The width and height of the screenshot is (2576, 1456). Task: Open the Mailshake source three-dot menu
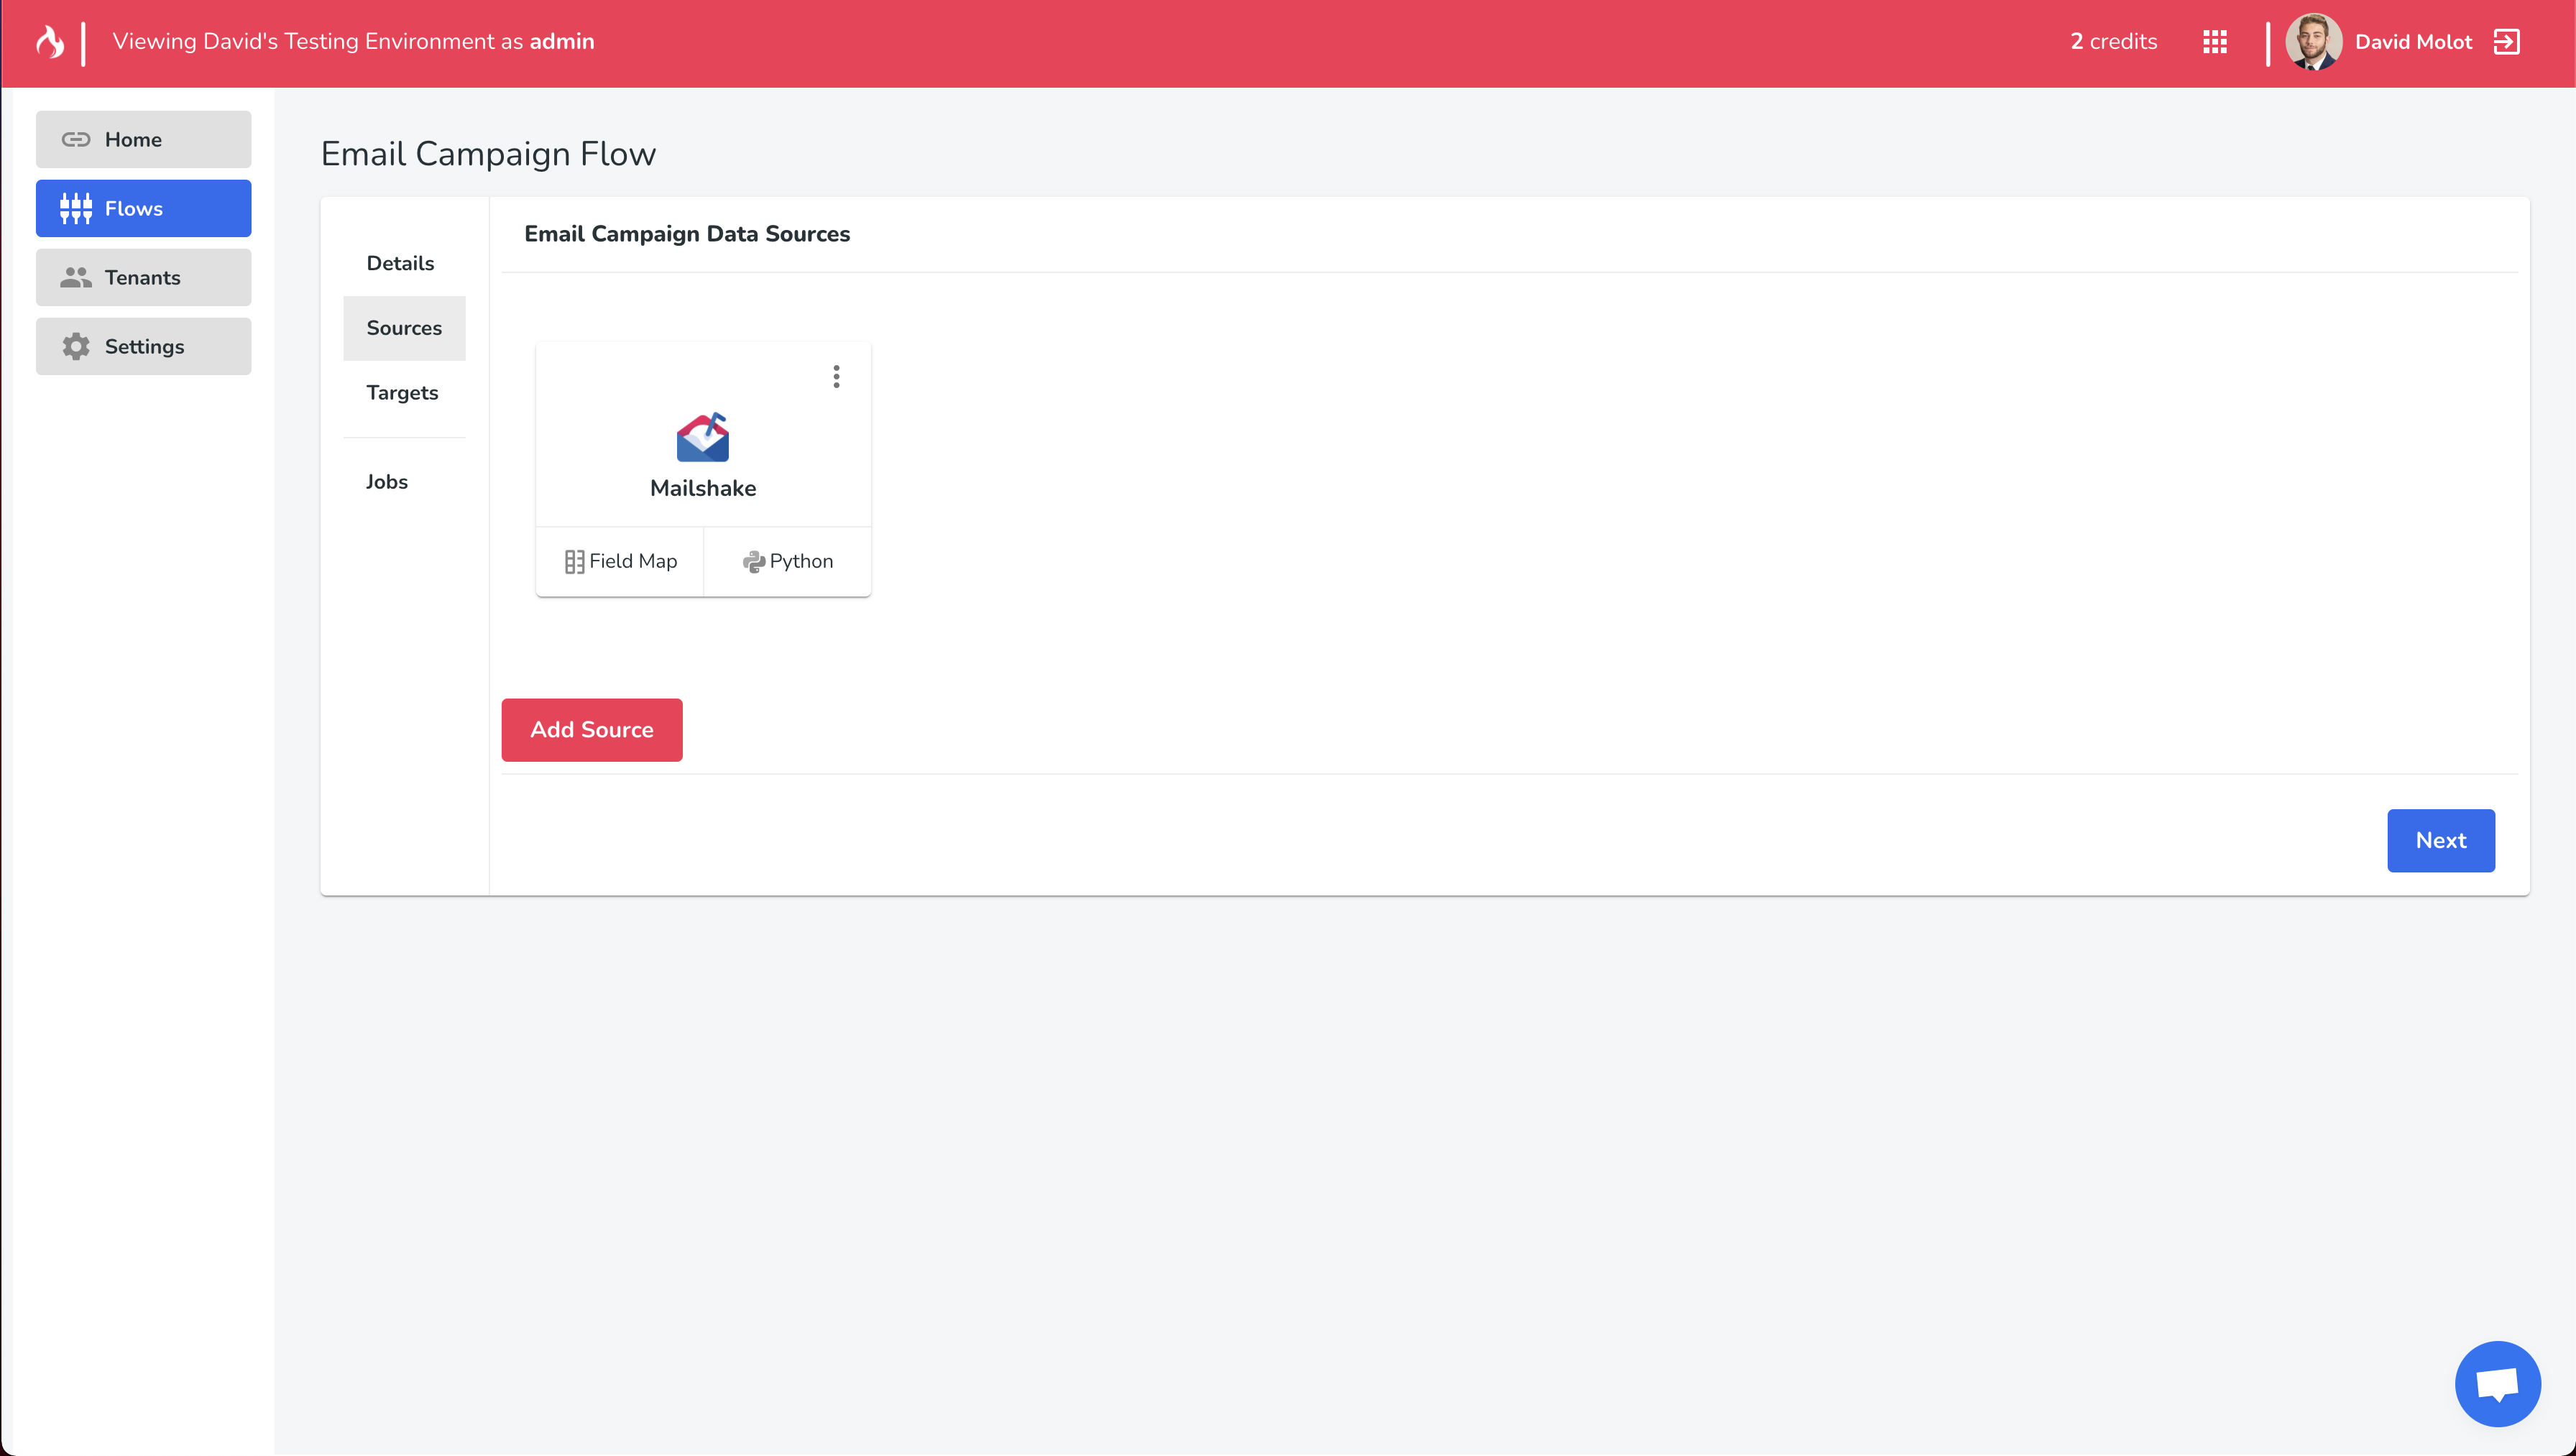[x=836, y=376]
